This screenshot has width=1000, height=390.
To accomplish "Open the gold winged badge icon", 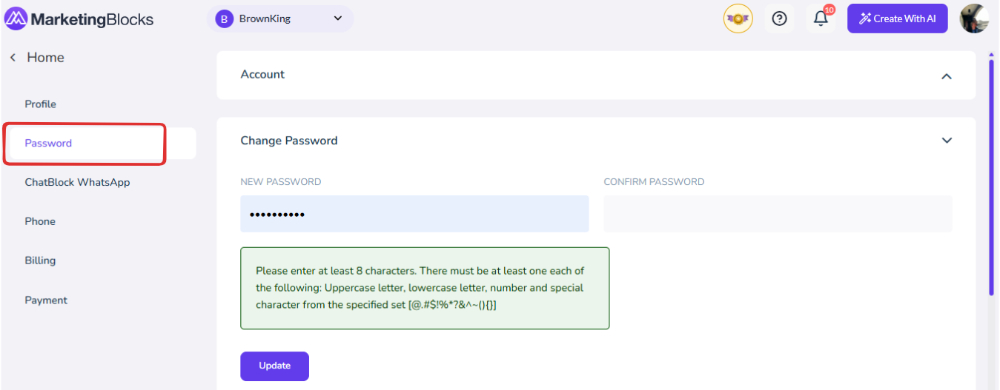I will point(738,19).
